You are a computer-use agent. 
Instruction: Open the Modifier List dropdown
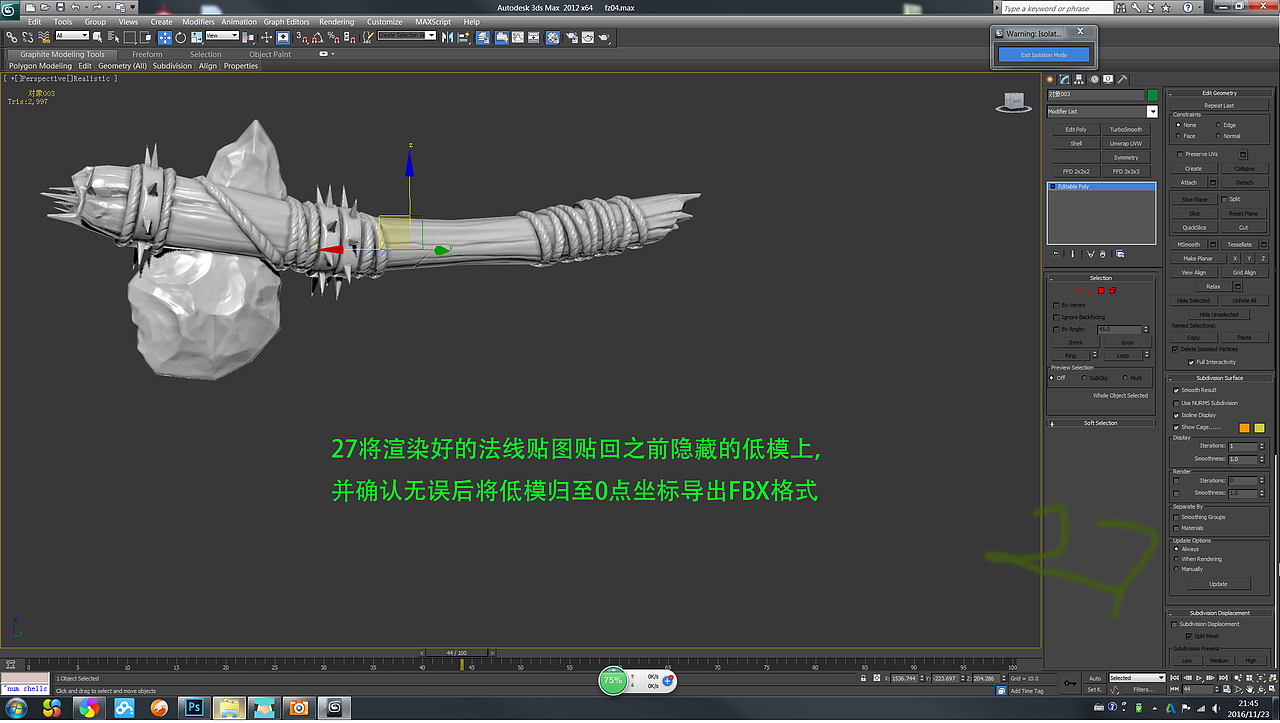click(1152, 111)
